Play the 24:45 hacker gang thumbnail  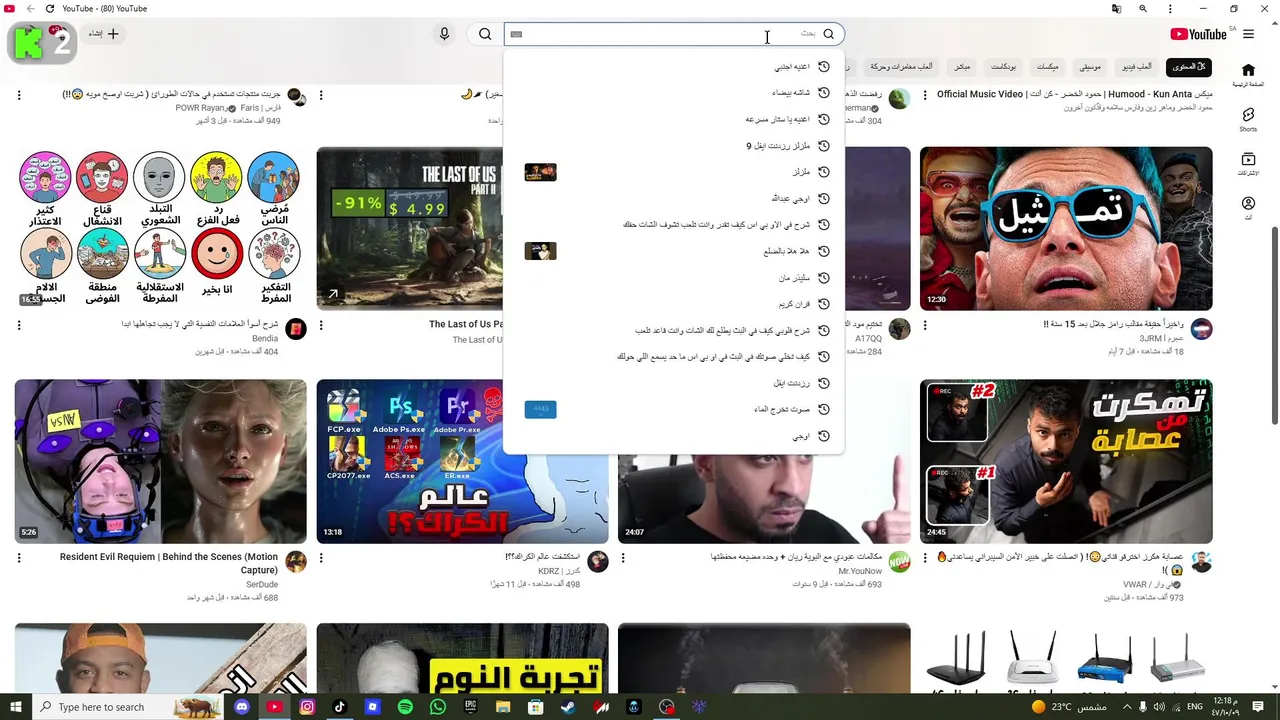1066,461
